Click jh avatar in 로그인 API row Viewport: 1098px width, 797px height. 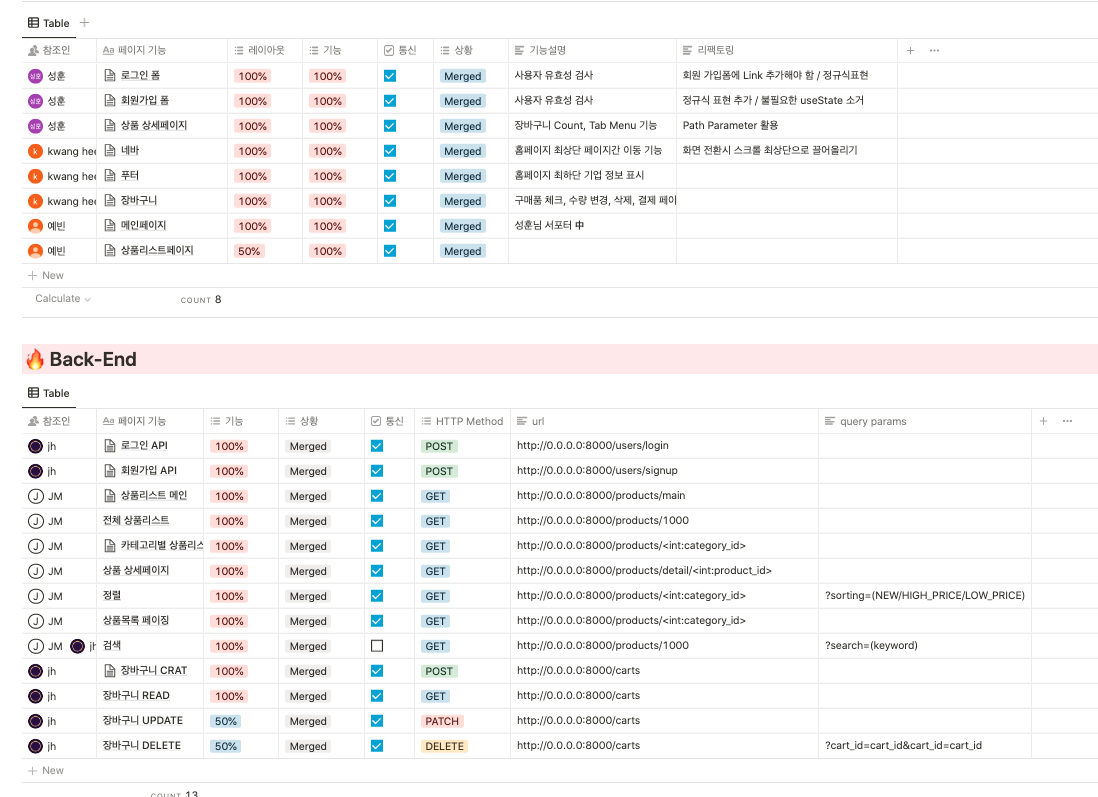pos(35,446)
